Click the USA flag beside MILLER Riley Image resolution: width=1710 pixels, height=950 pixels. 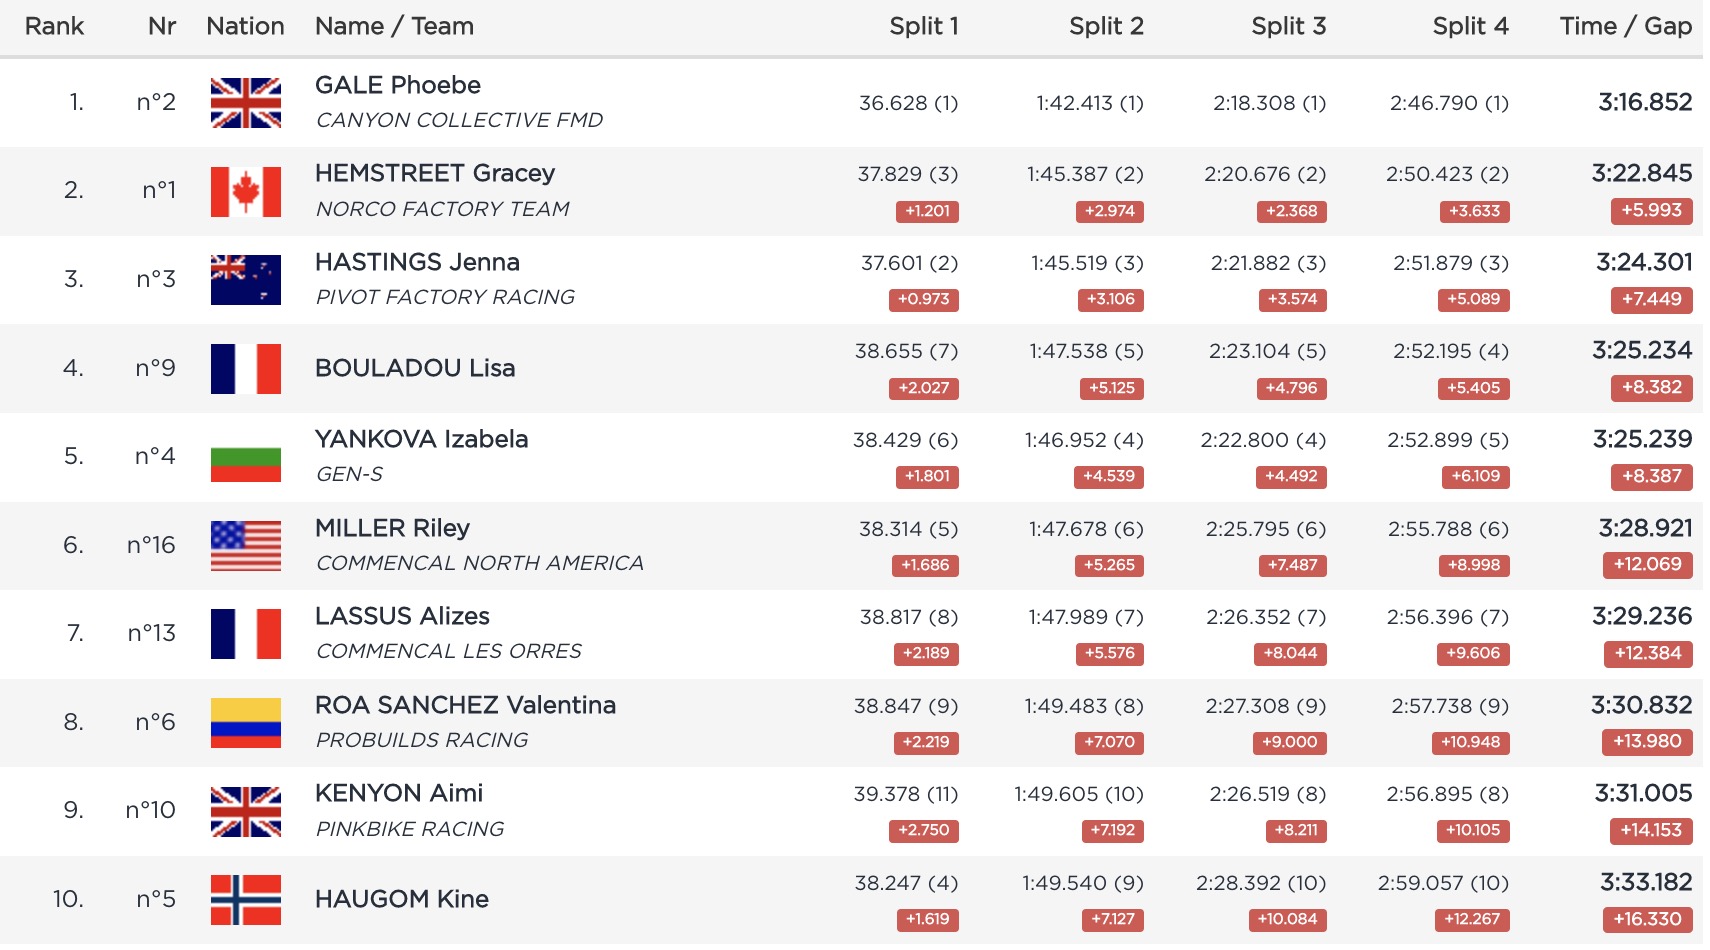(245, 545)
